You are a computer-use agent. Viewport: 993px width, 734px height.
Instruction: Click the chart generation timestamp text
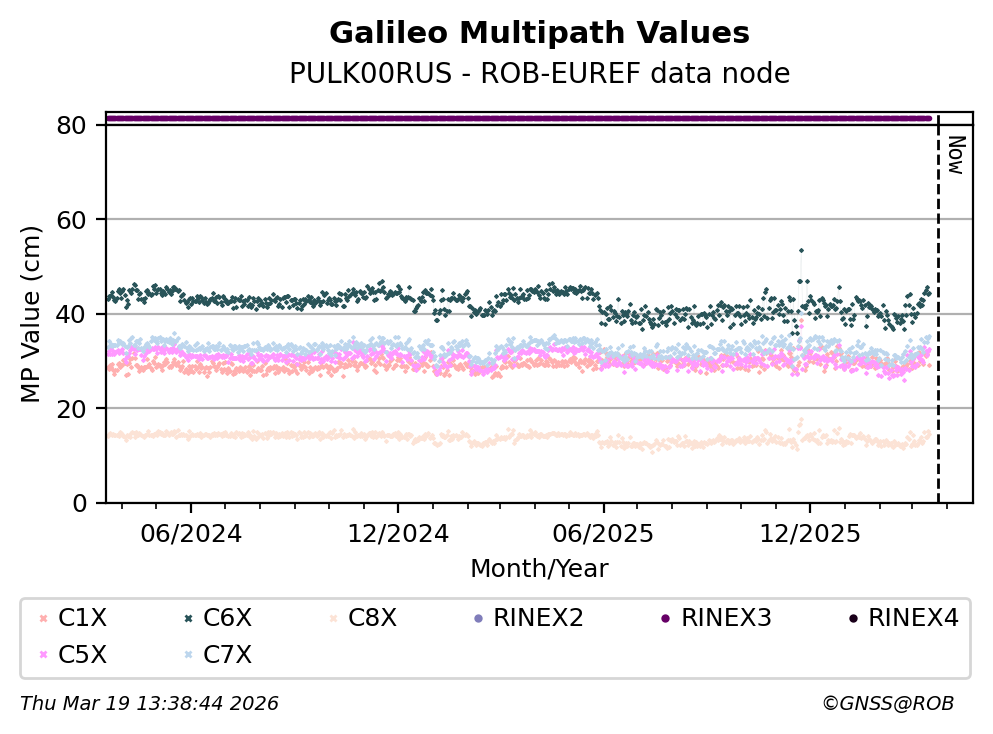149,704
